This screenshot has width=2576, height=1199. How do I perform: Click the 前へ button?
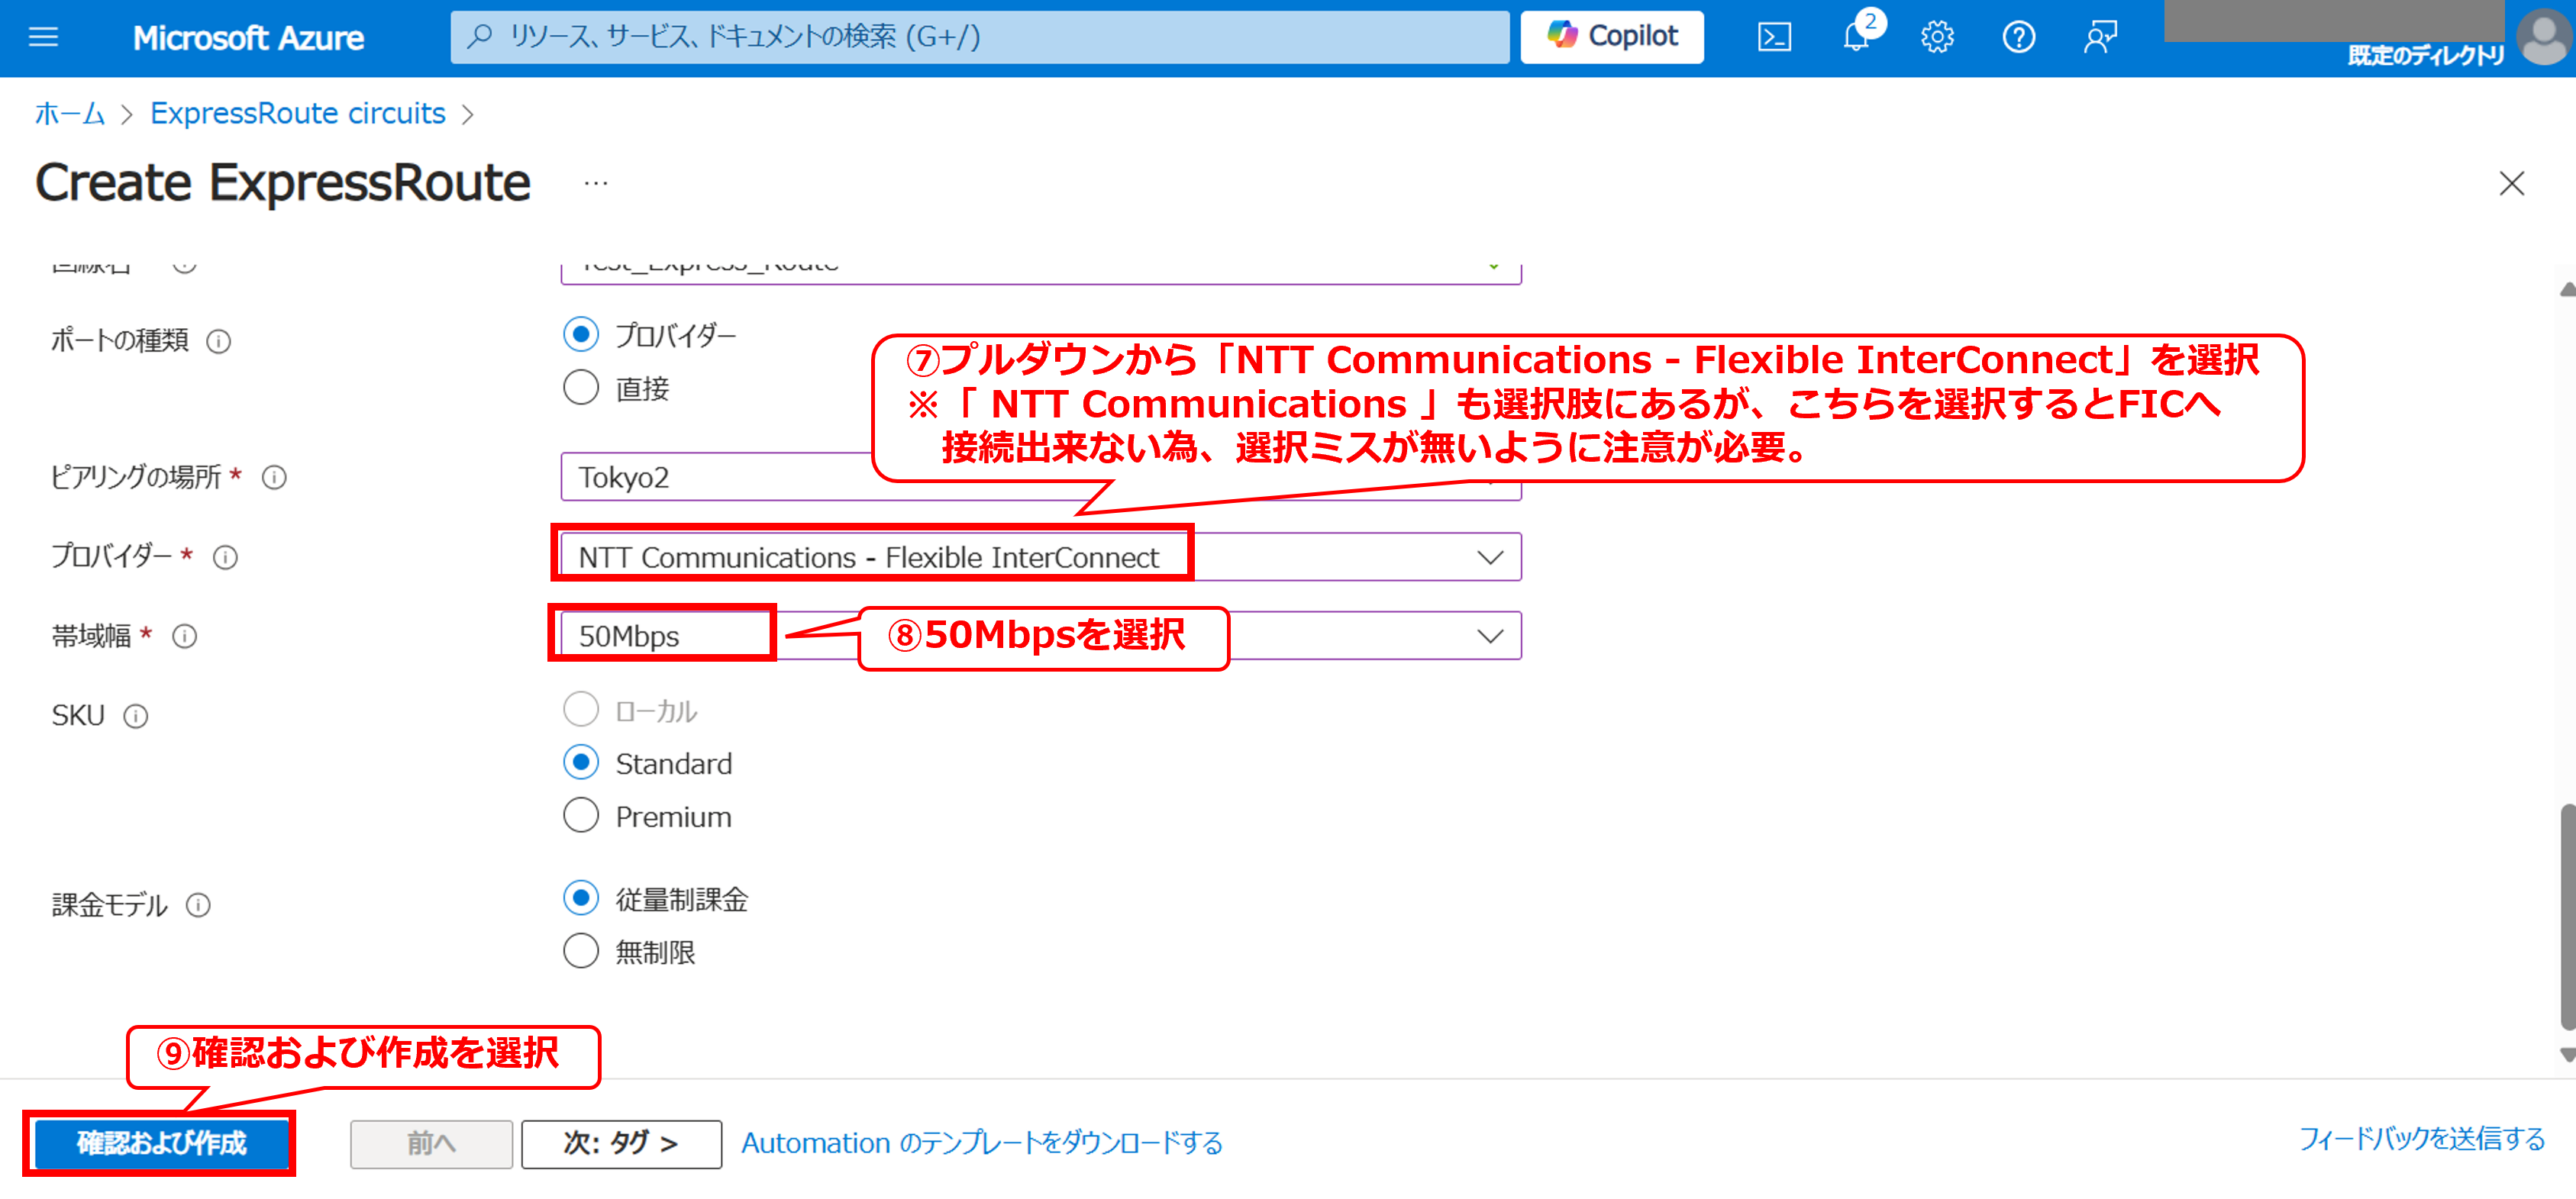click(x=431, y=1143)
